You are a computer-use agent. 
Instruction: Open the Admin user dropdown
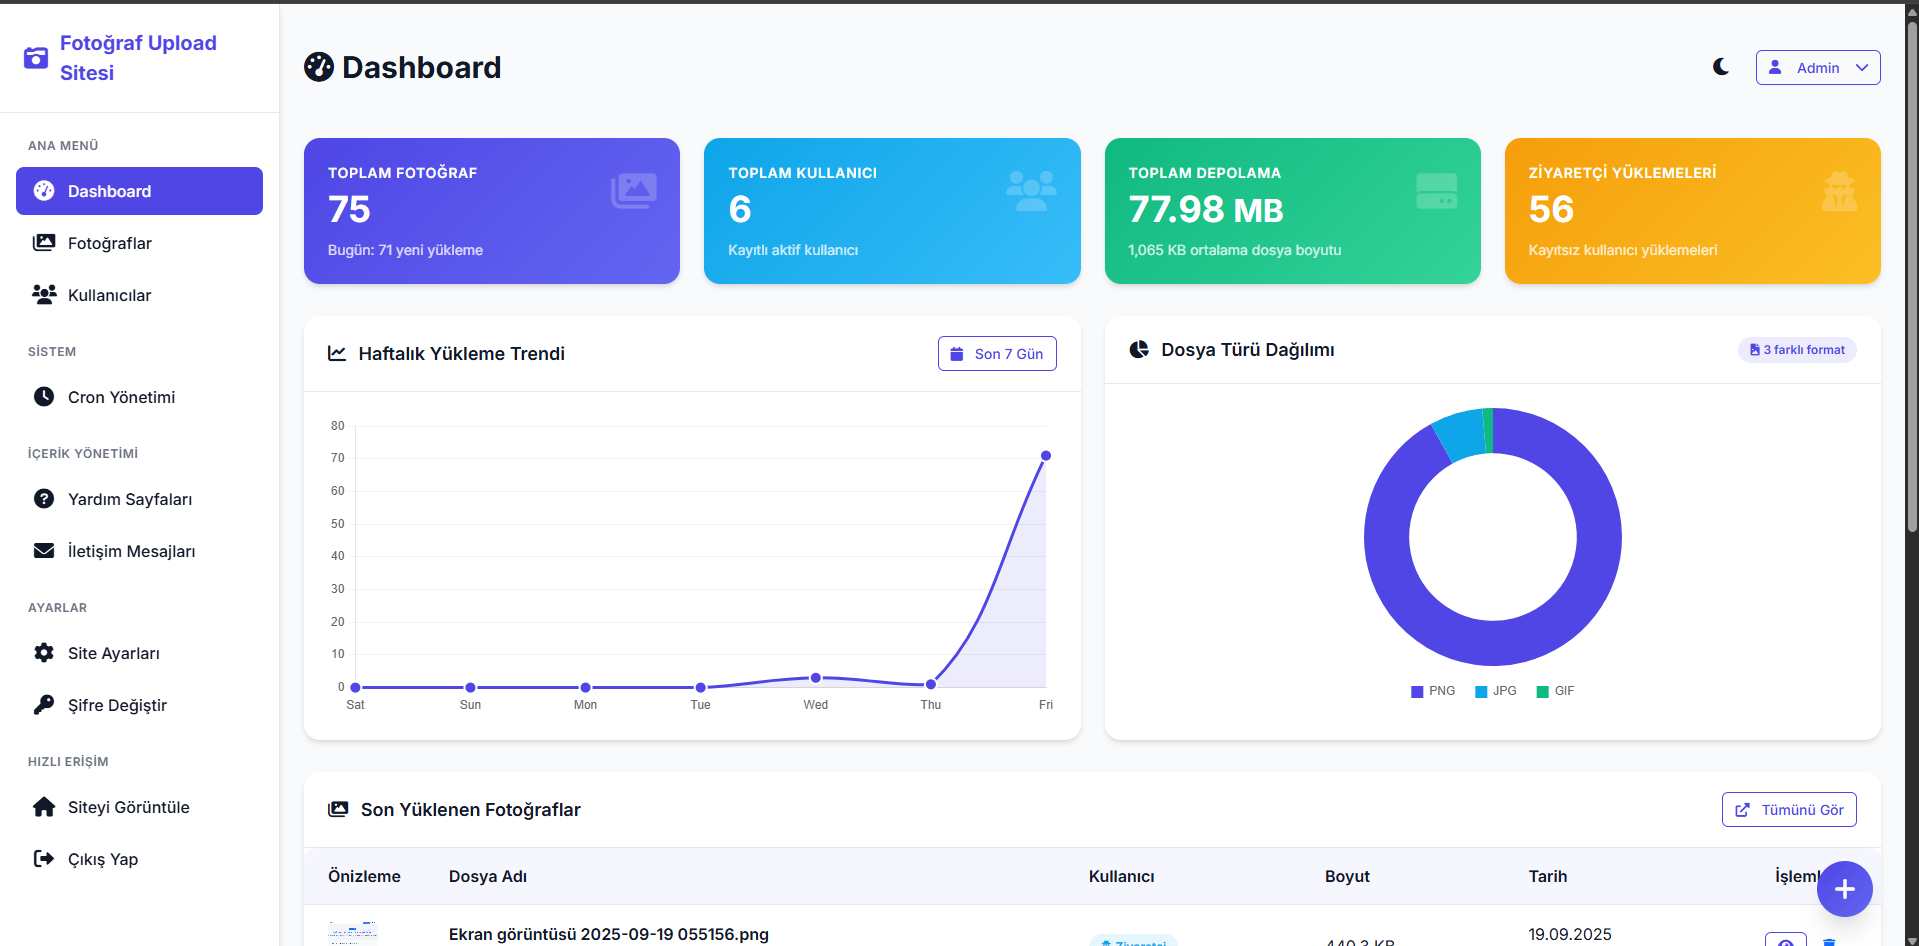point(1817,68)
